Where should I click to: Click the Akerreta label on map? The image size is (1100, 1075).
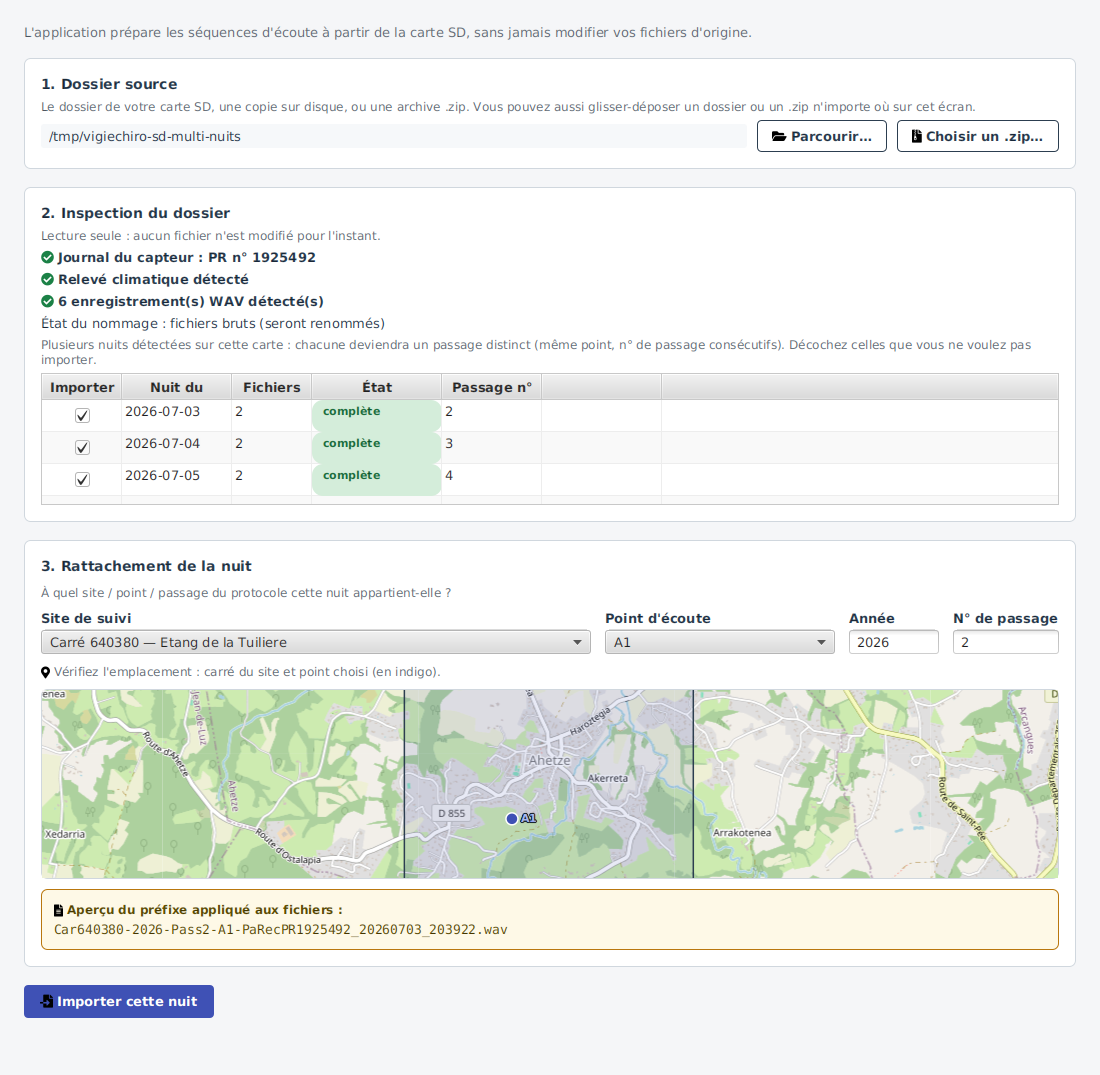[x=608, y=778]
